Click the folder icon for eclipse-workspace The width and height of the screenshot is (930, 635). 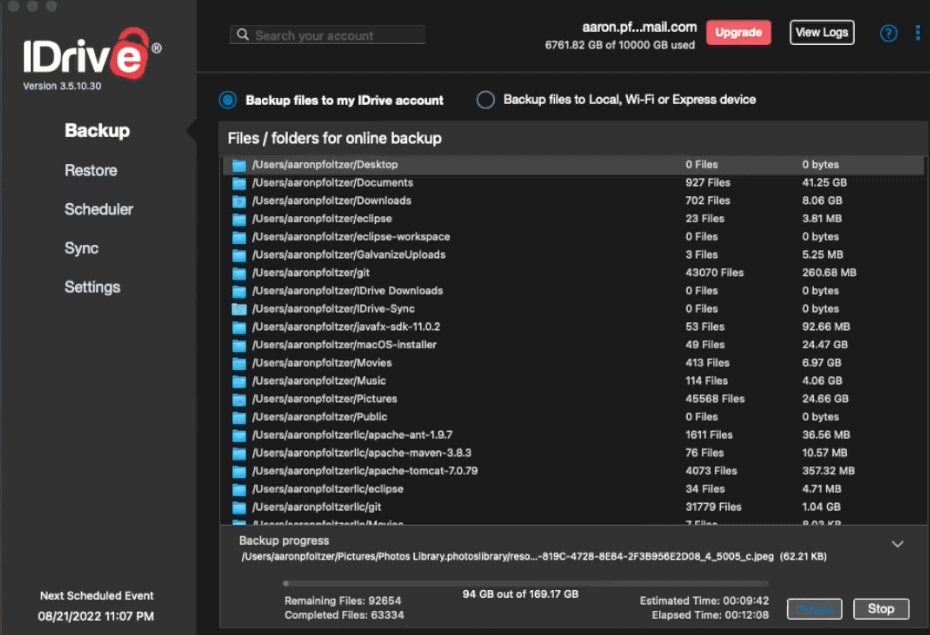pos(239,237)
